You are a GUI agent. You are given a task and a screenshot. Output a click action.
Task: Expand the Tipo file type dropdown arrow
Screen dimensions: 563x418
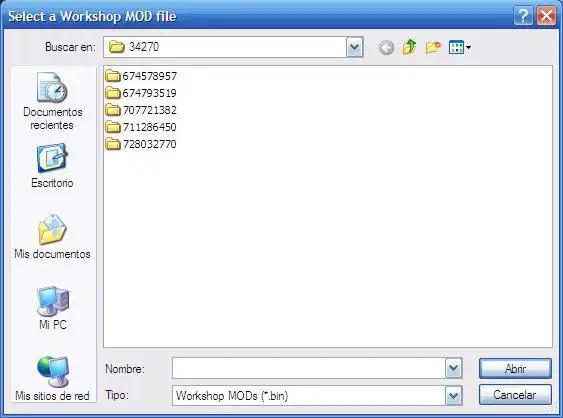pos(453,396)
